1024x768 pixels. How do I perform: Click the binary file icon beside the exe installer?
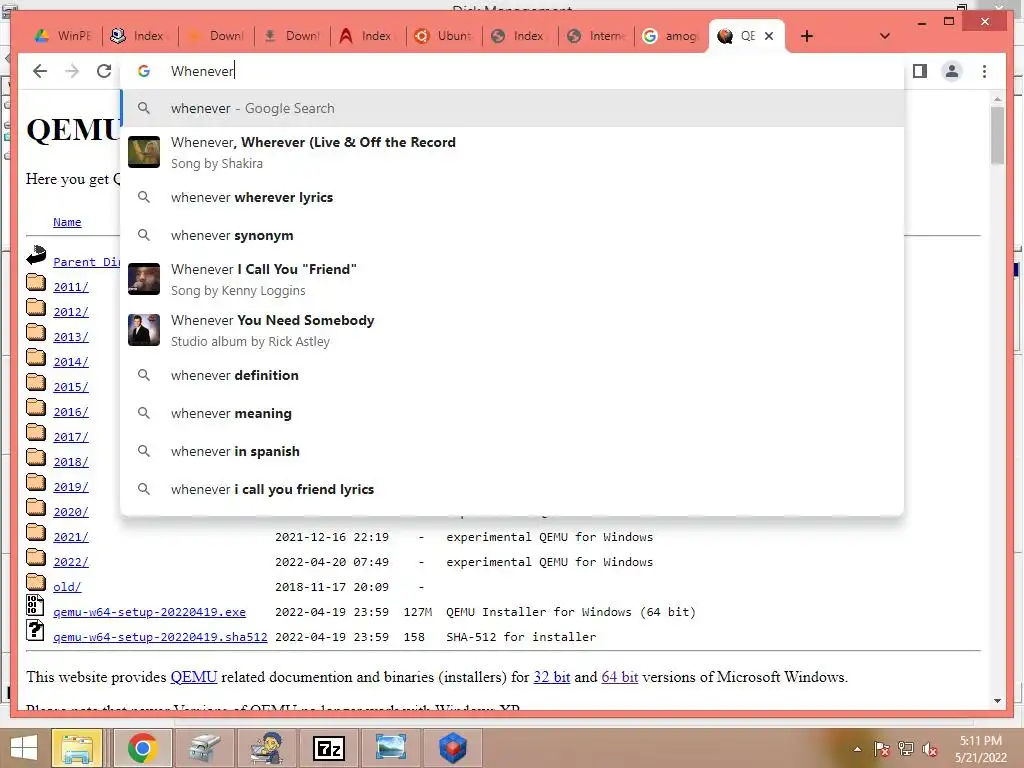(x=35, y=605)
